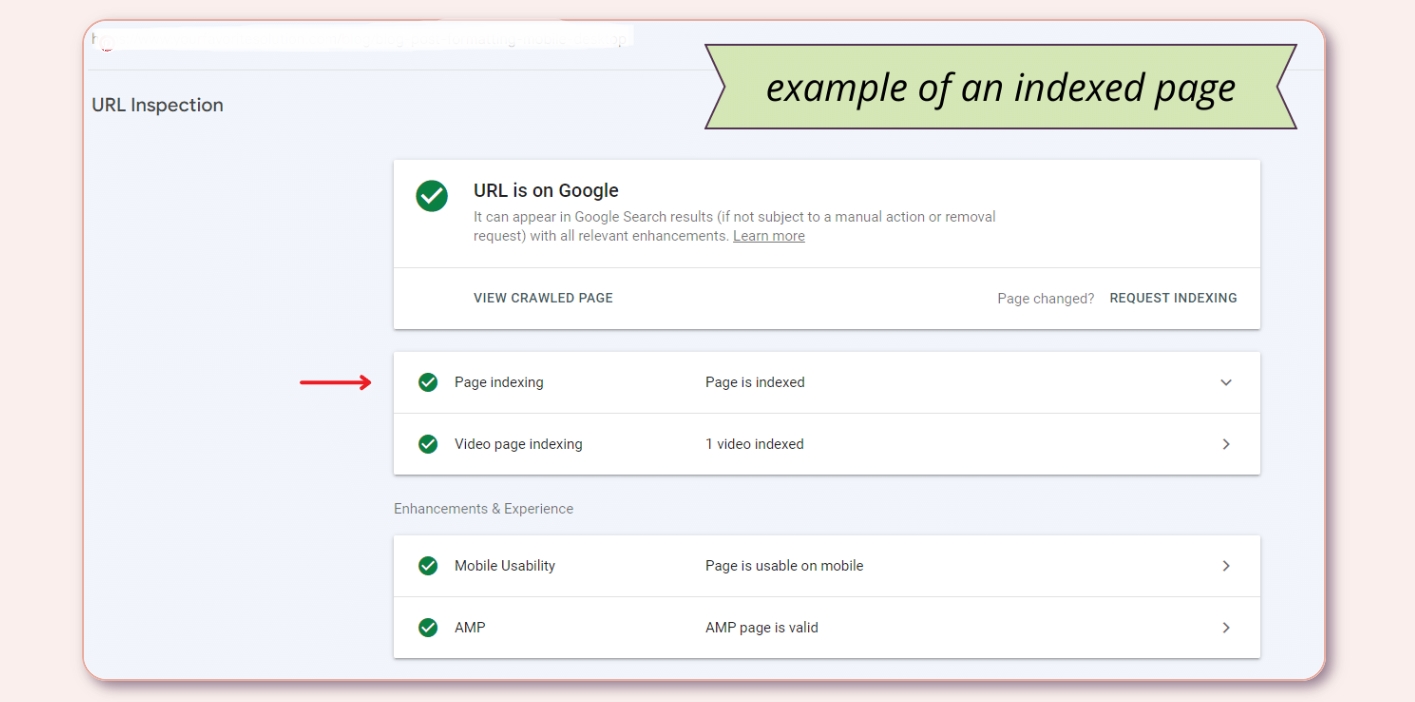Expand the AMP section details
The width and height of the screenshot is (1415, 702).
click(1226, 627)
